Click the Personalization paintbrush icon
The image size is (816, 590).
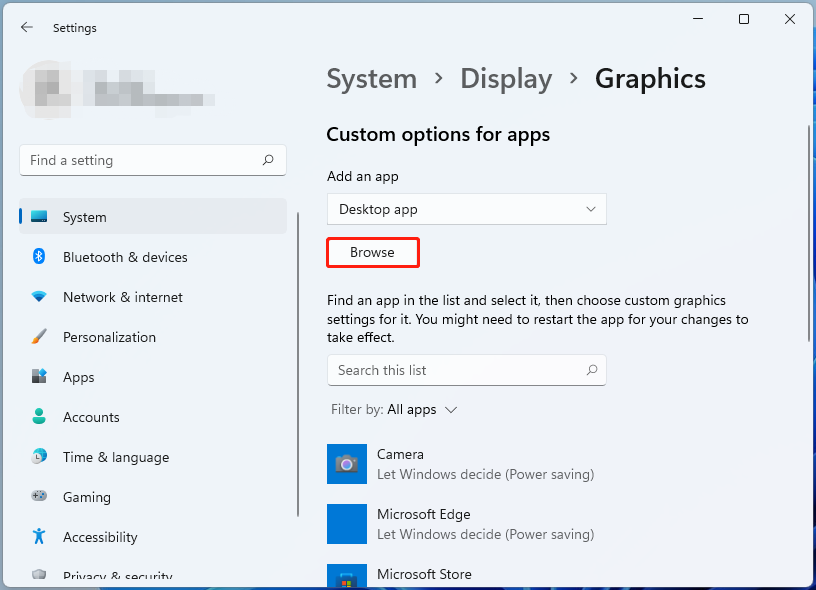click(x=39, y=337)
